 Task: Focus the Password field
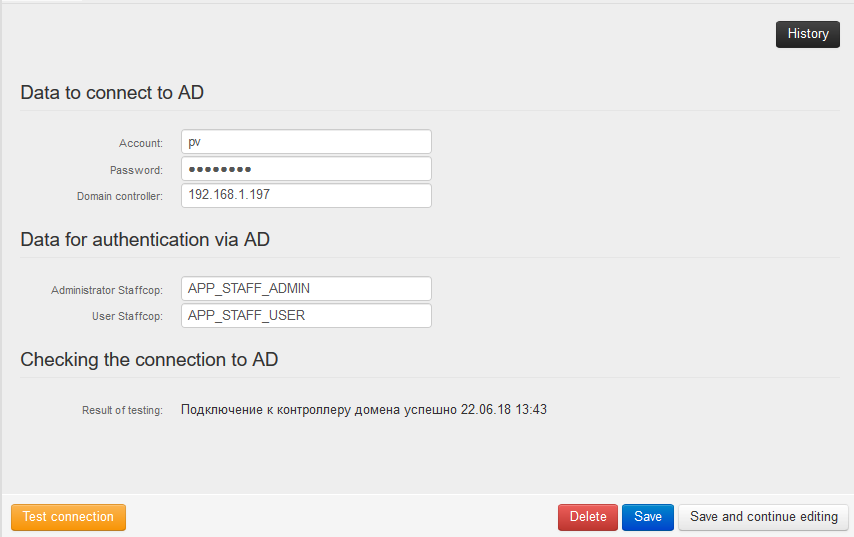click(x=306, y=169)
